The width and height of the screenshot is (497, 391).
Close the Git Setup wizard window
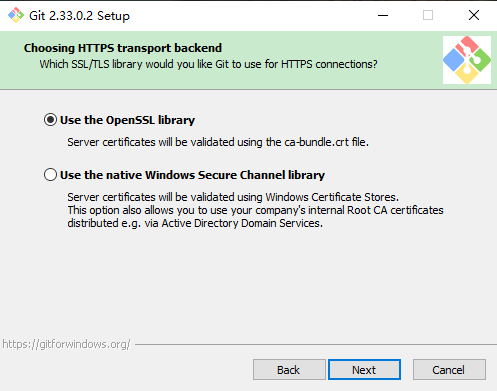click(x=474, y=15)
